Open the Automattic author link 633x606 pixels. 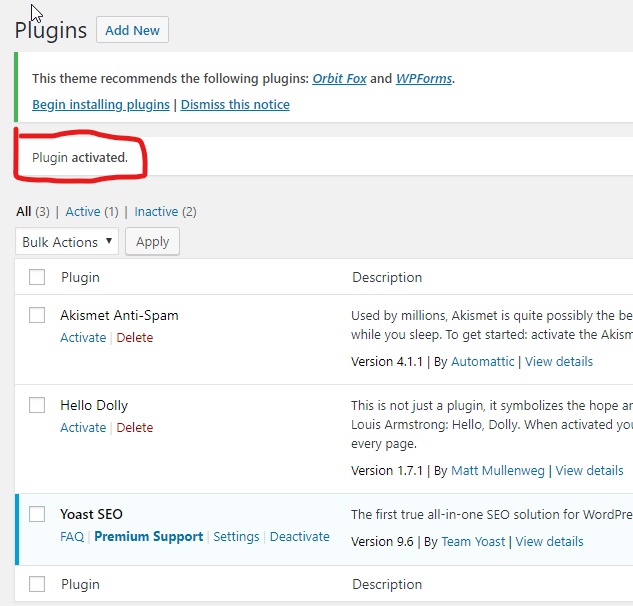point(482,361)
